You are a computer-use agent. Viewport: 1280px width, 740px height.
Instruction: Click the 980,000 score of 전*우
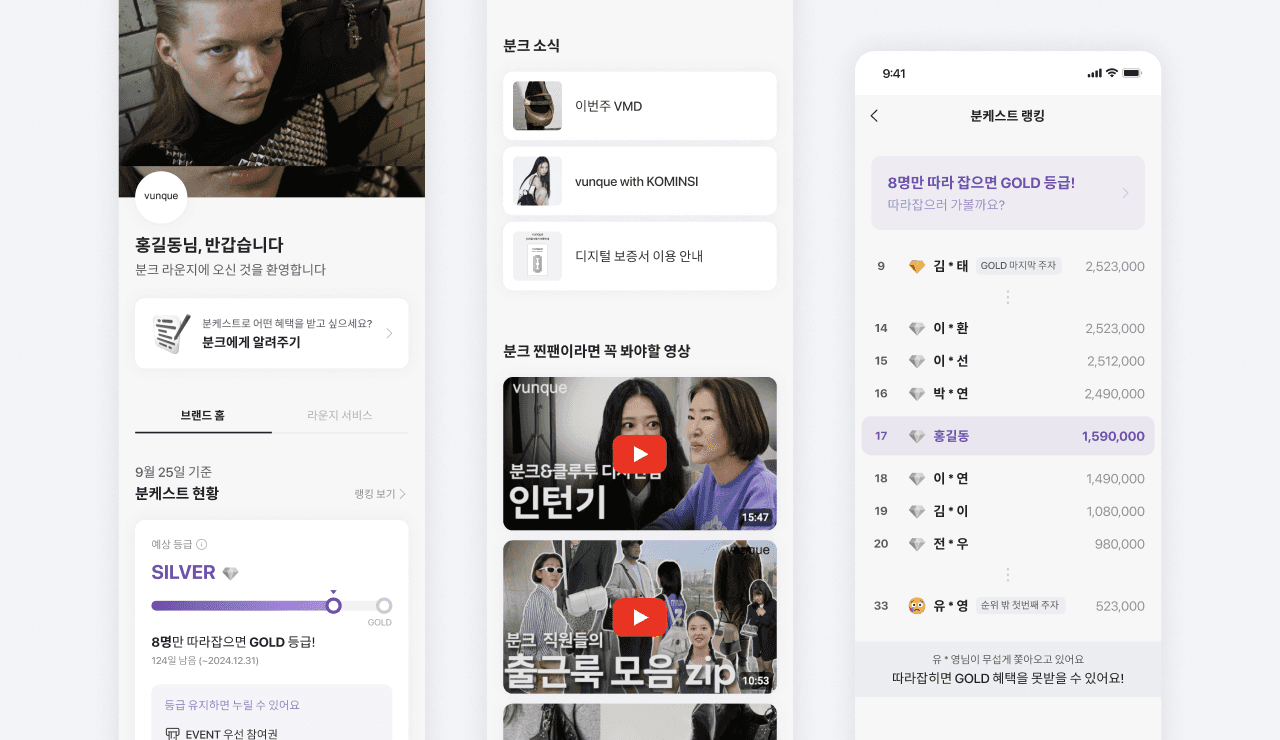point(1120,544)
